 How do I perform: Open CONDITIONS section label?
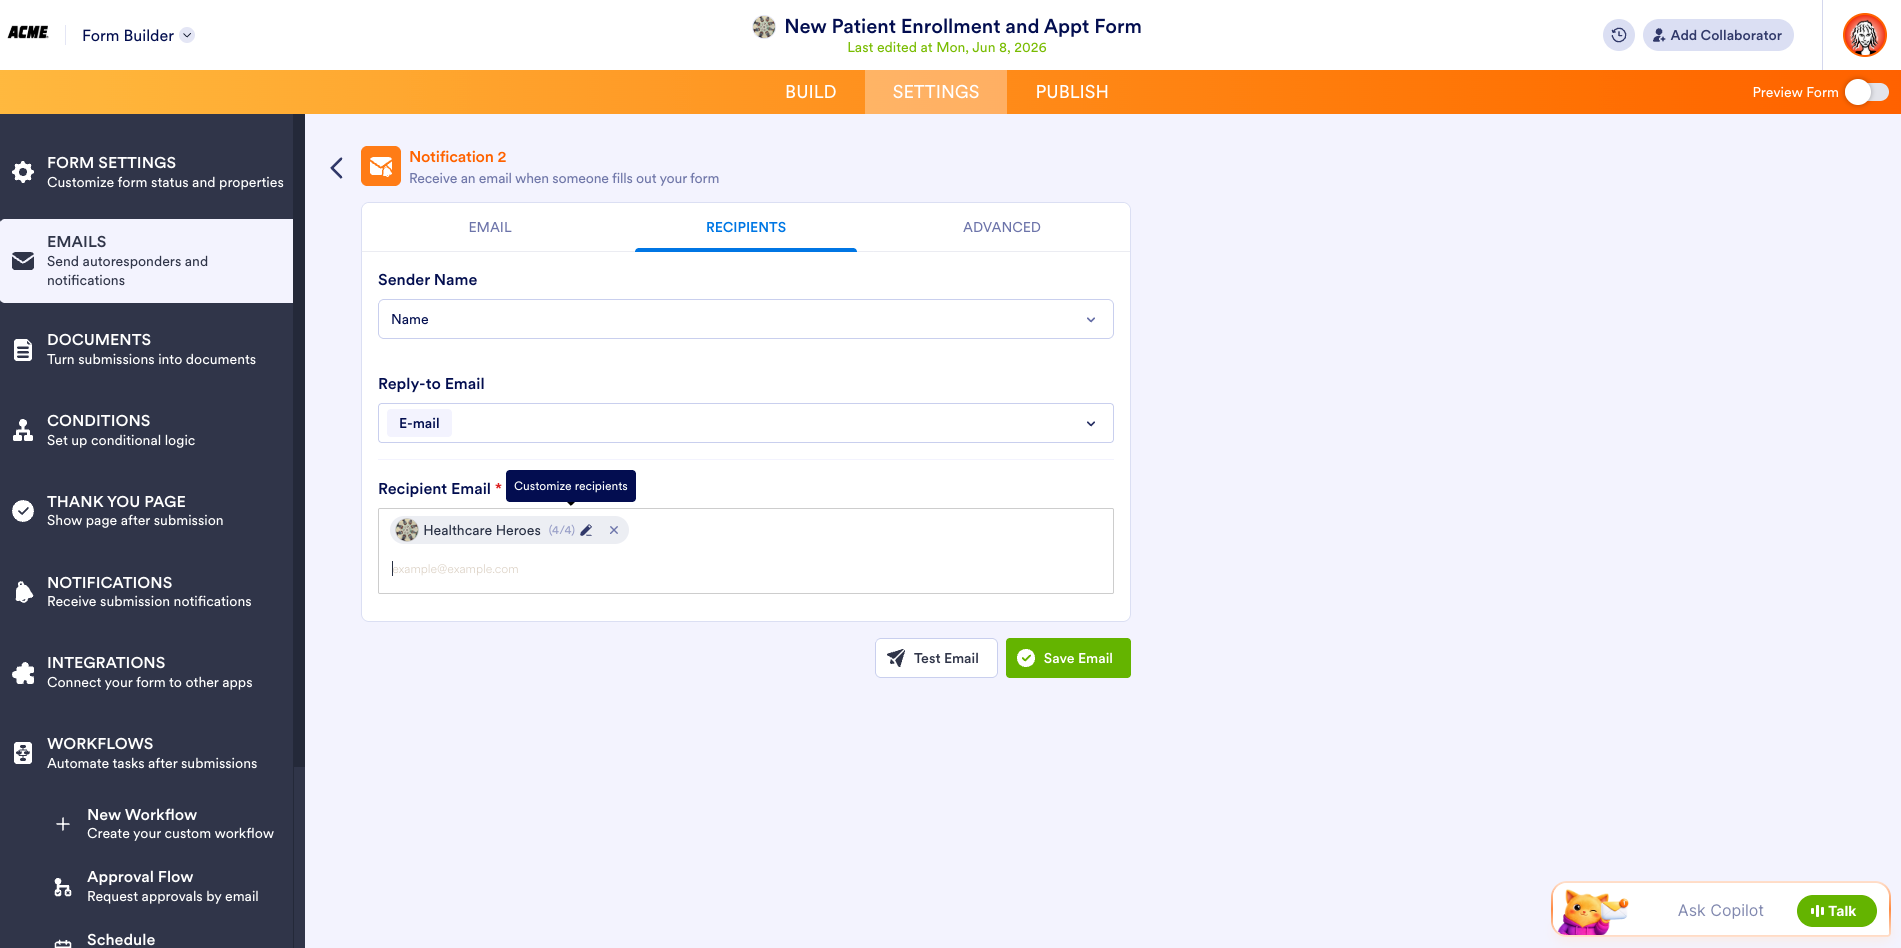pyautogui.click(x=99, y=421)
